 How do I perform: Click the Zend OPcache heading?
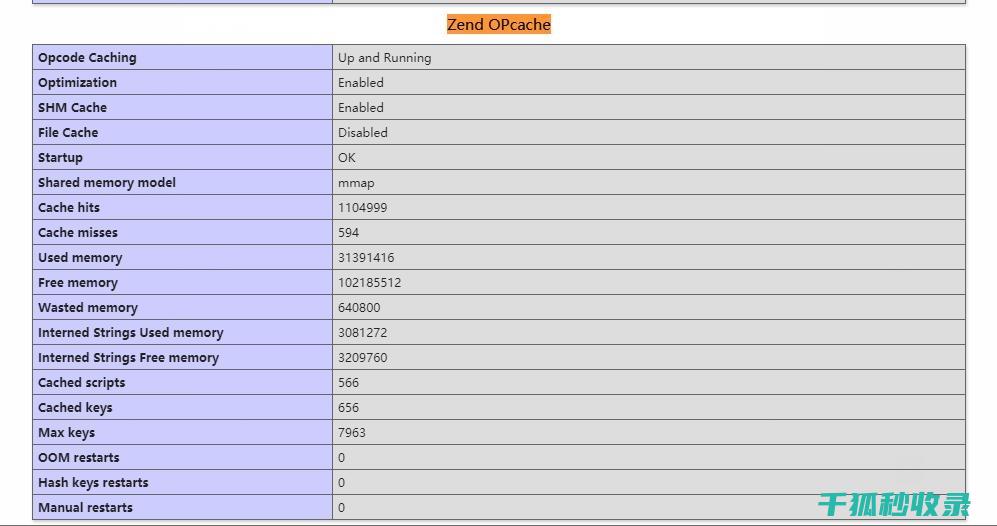(498, 24)
